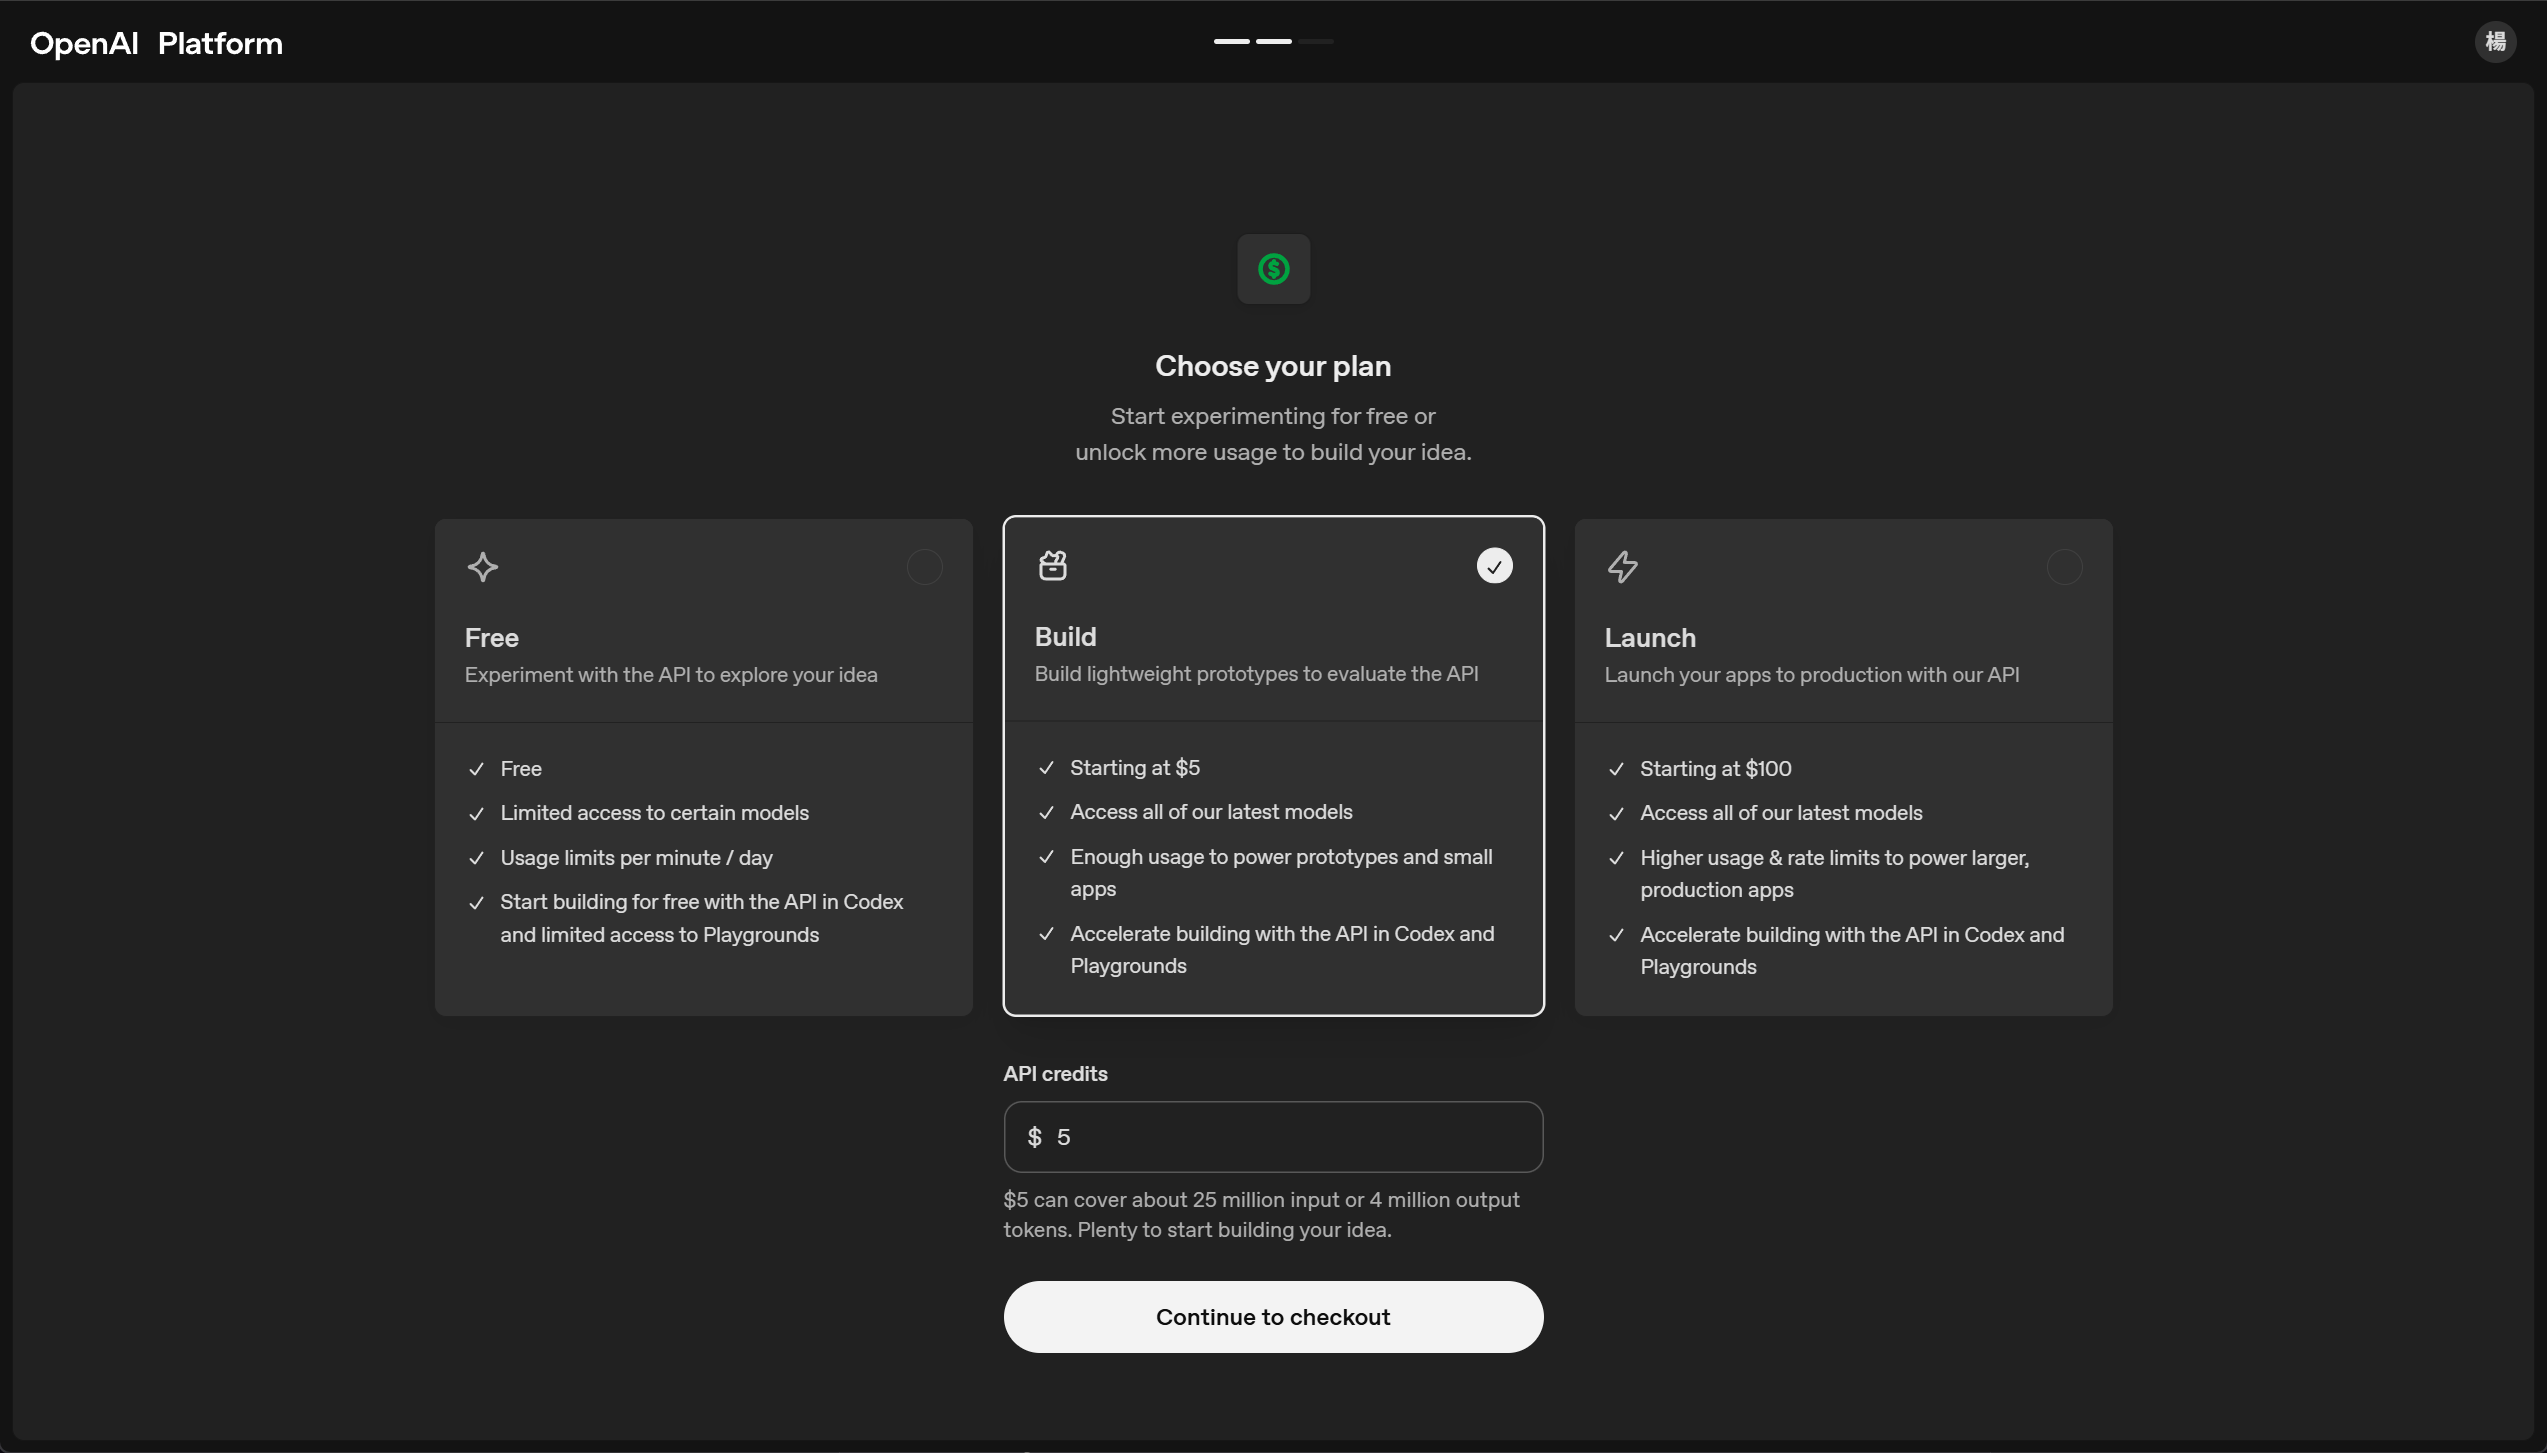Click "Choose your plan" heading
The width and height of the screenshot is (2547, 1453).
(x=1273, y=366)
